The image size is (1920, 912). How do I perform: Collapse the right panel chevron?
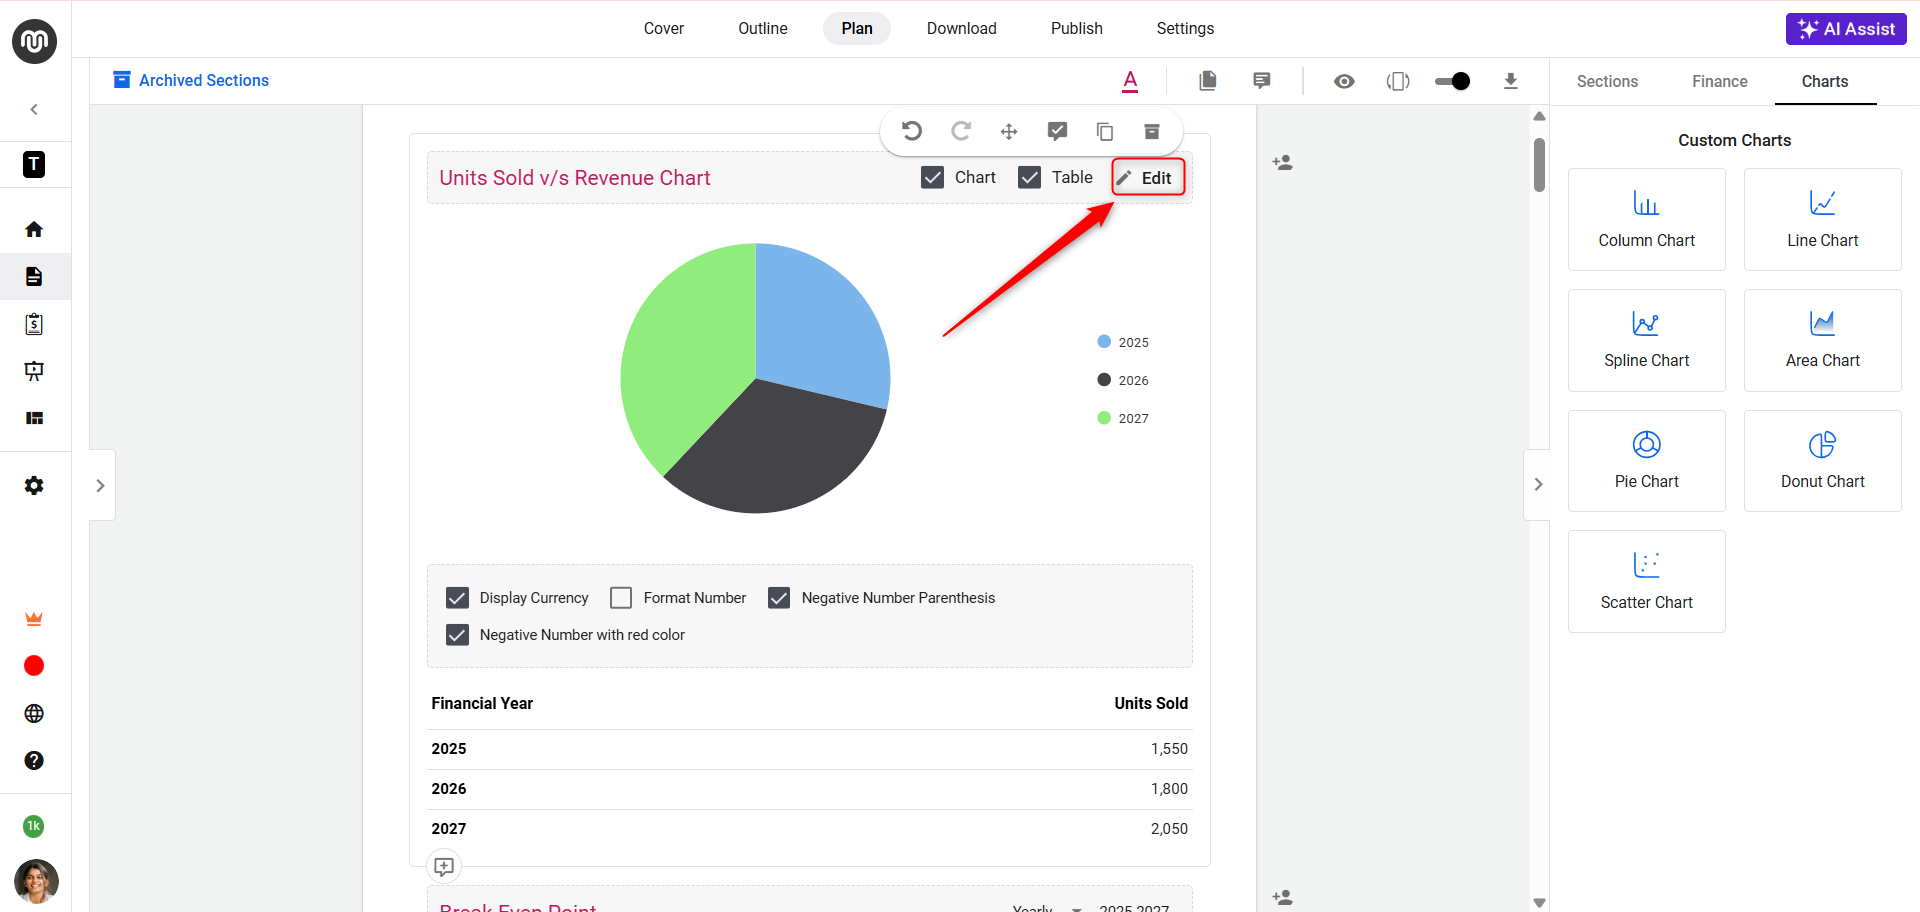pyautogui.click(x=1538, y=484)
